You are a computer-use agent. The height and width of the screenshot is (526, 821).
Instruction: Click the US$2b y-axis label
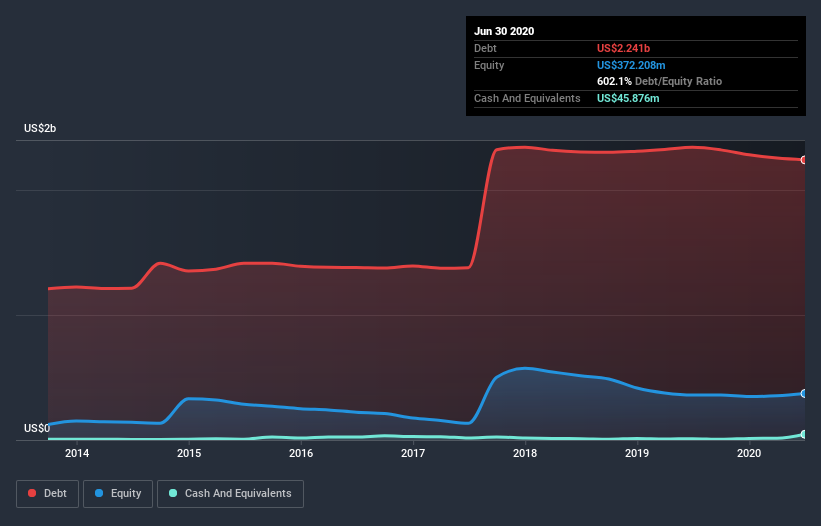[x=40, y=128]
